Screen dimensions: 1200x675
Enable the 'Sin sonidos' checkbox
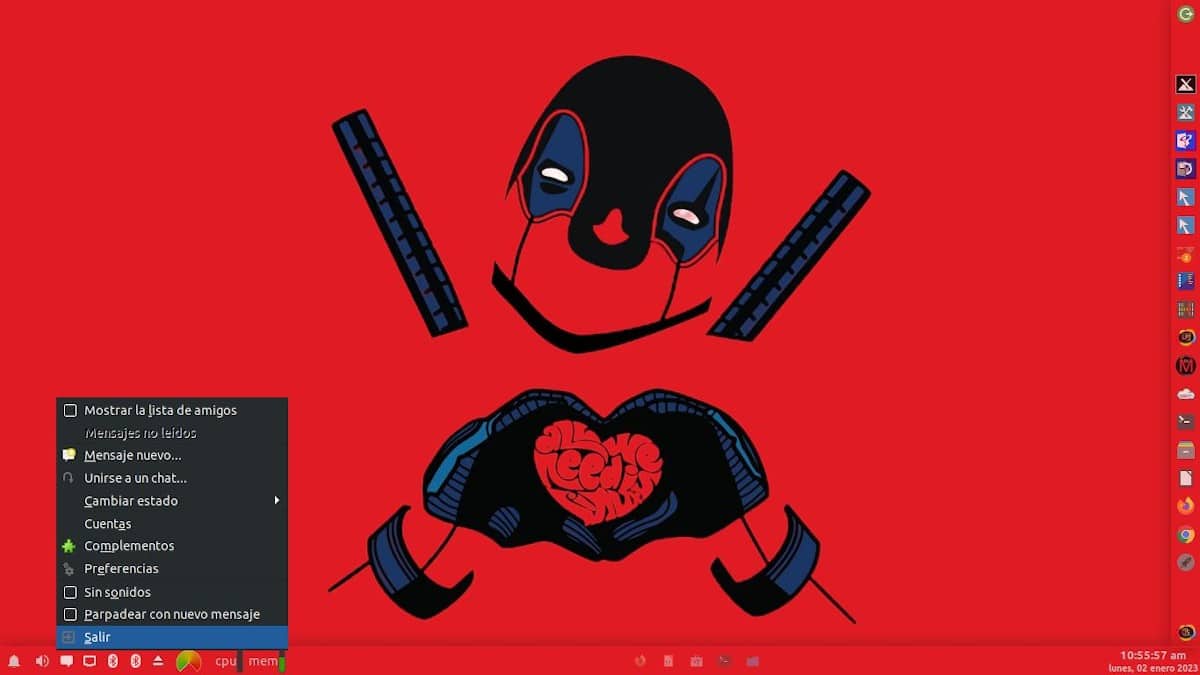(70, 592)
